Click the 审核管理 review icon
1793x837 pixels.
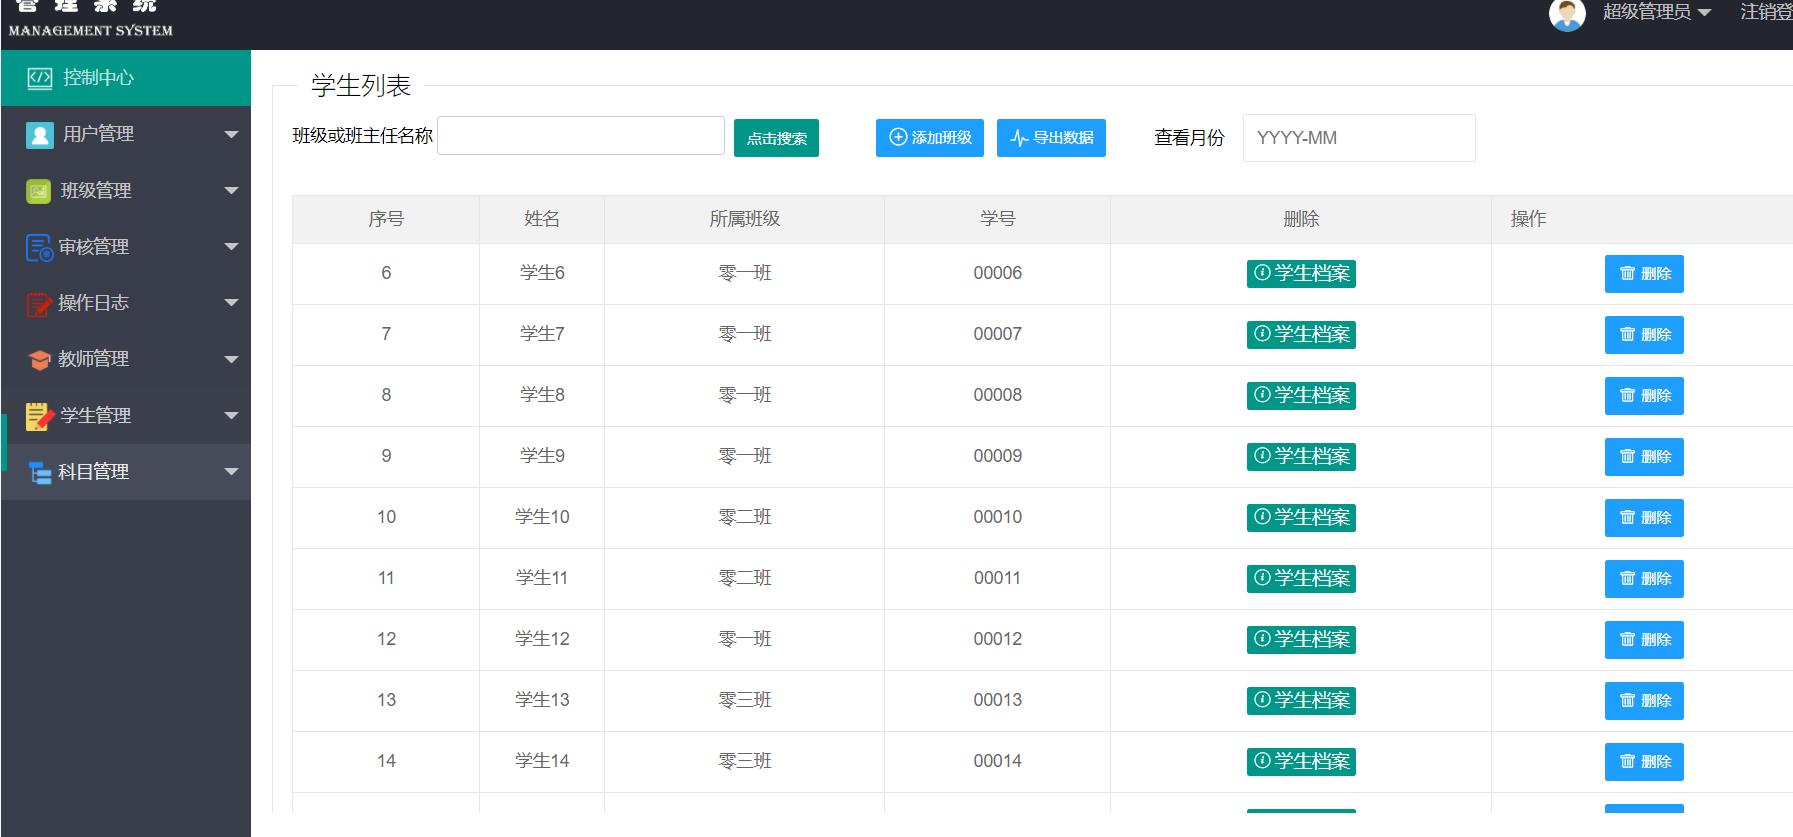click(39, 247)
